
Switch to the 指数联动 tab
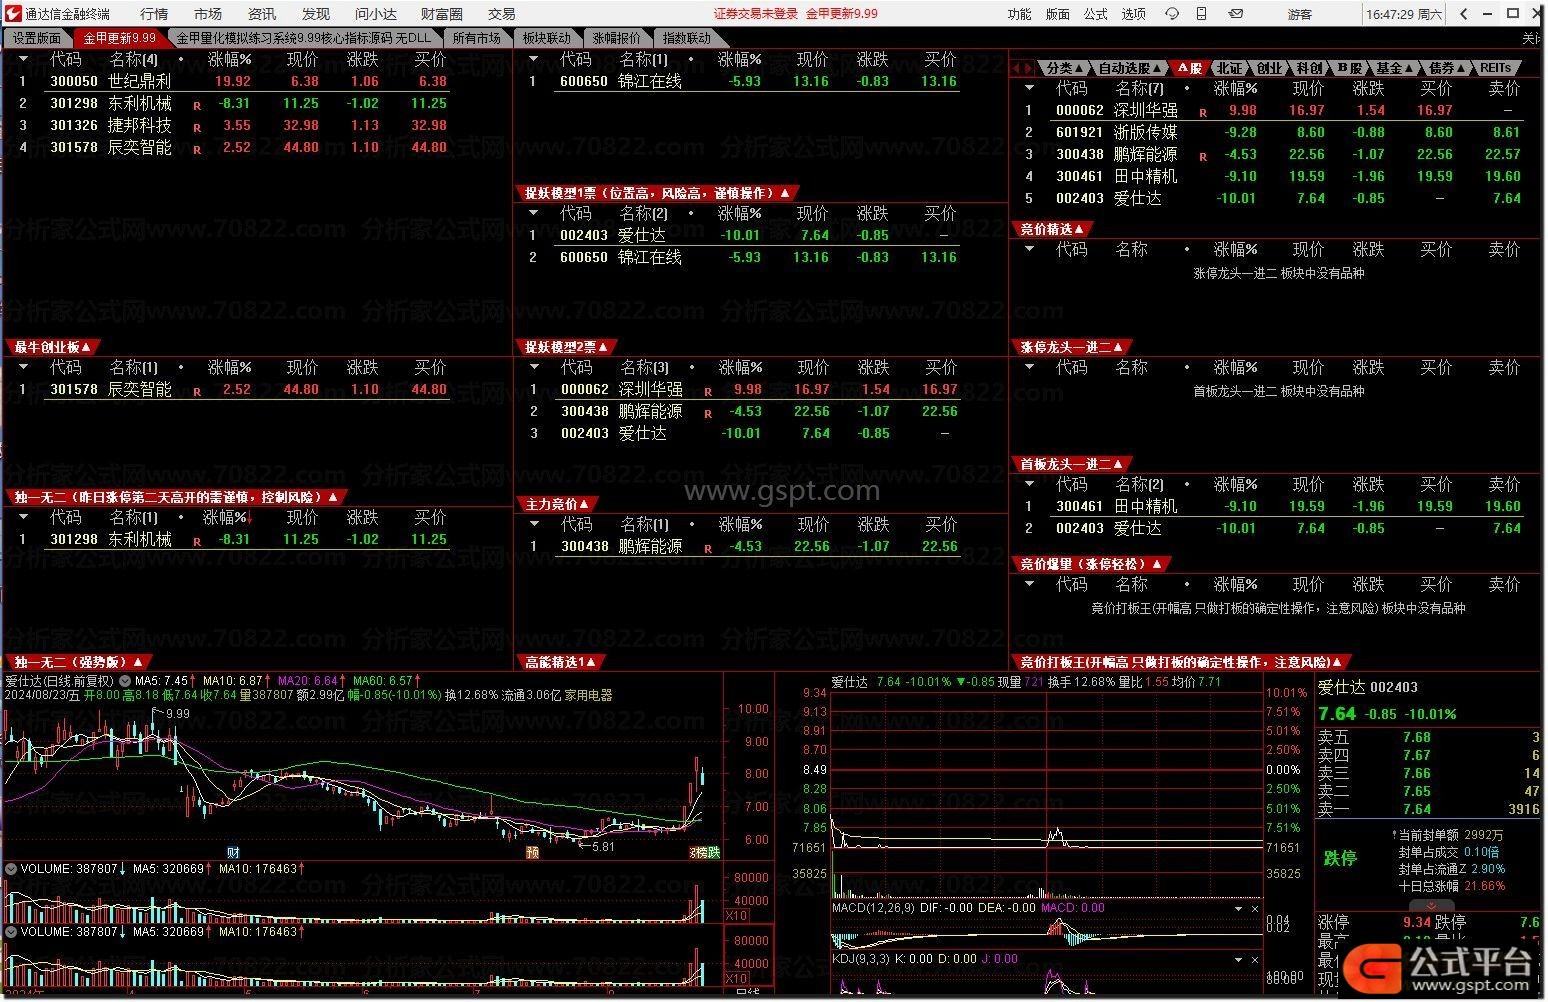pos(687,38)
